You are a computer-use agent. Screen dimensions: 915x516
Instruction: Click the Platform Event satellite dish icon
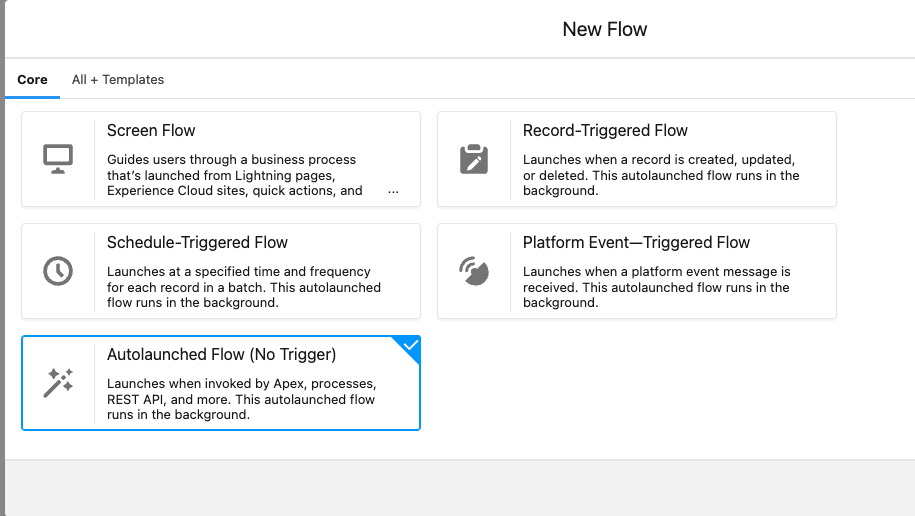pyautogui.click(x=474, y=271)
